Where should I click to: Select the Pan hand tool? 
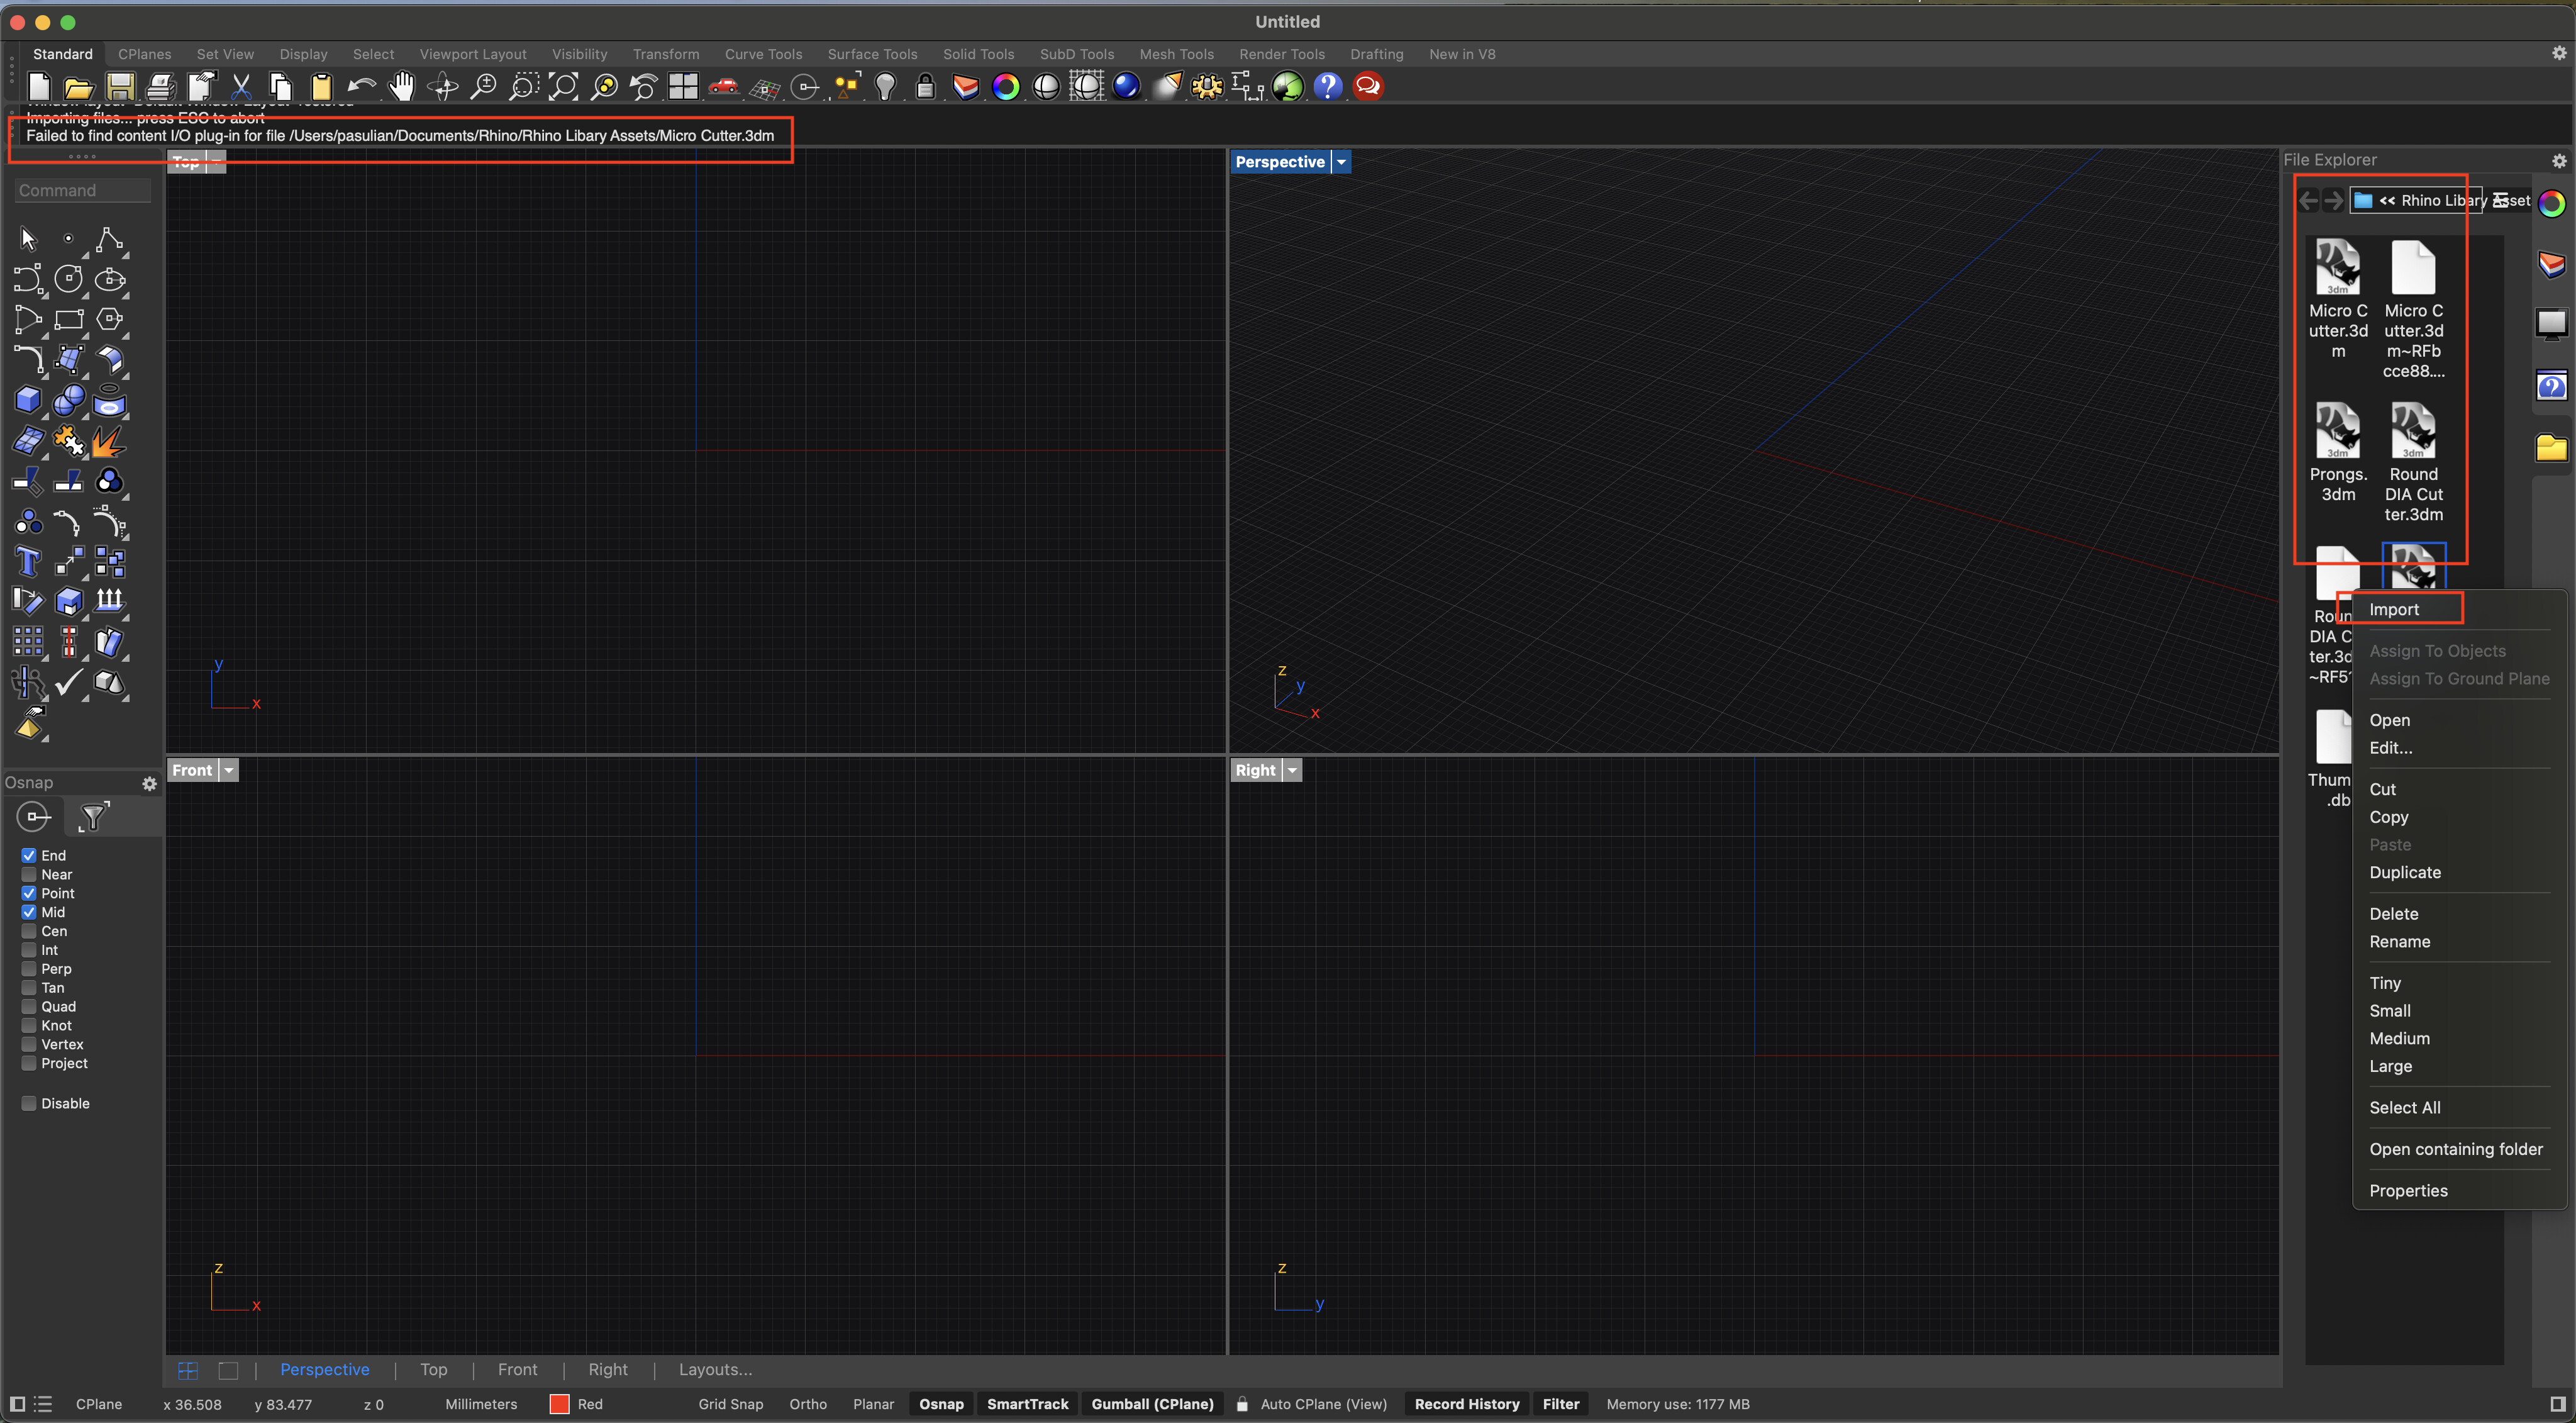click(x=402, y=87)
